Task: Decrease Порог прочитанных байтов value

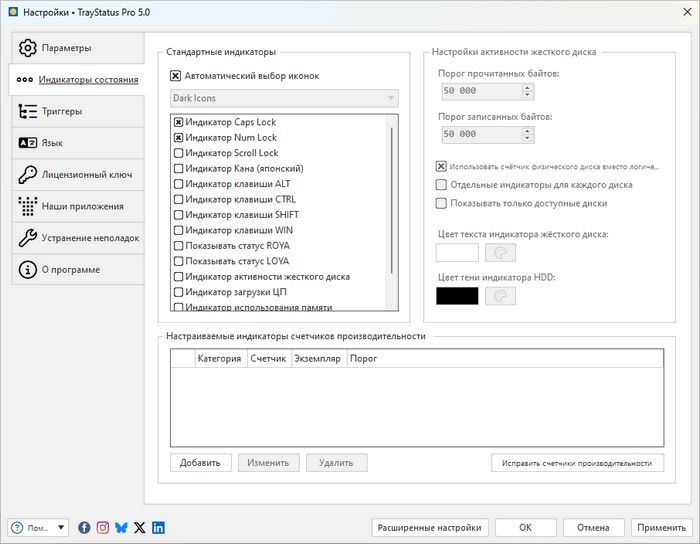Action: [527, 95]
